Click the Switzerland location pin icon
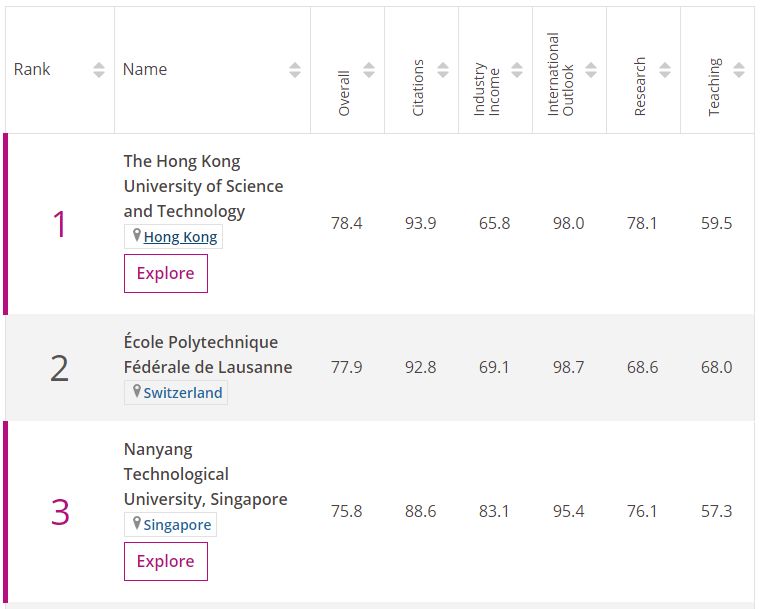This screenshot has width=760, height=609. point(137,391)
